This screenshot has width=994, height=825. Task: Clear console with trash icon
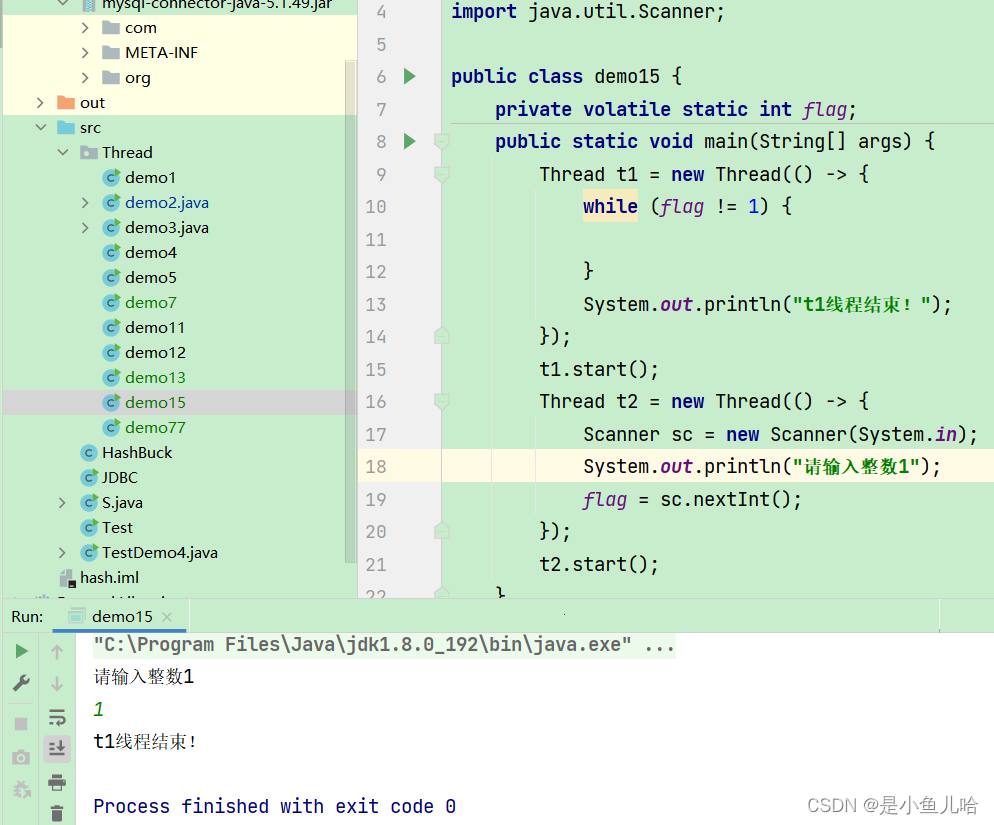(57, 813)
